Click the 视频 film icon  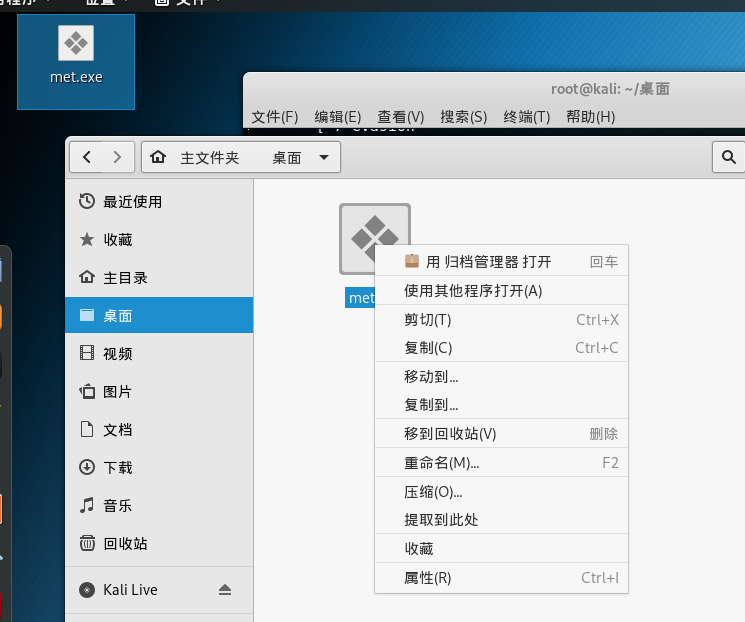click(87, 353)
